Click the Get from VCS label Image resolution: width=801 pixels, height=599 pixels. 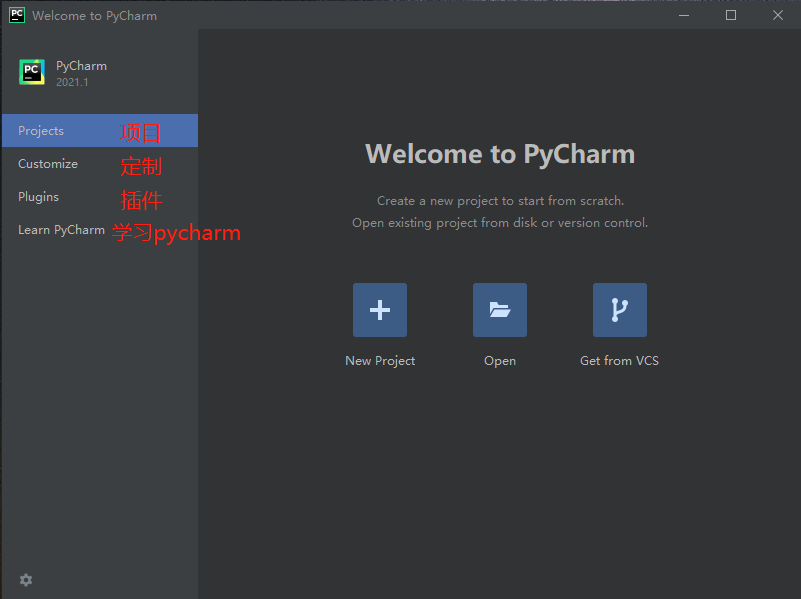pyautogui.click(x=620, y=361)
